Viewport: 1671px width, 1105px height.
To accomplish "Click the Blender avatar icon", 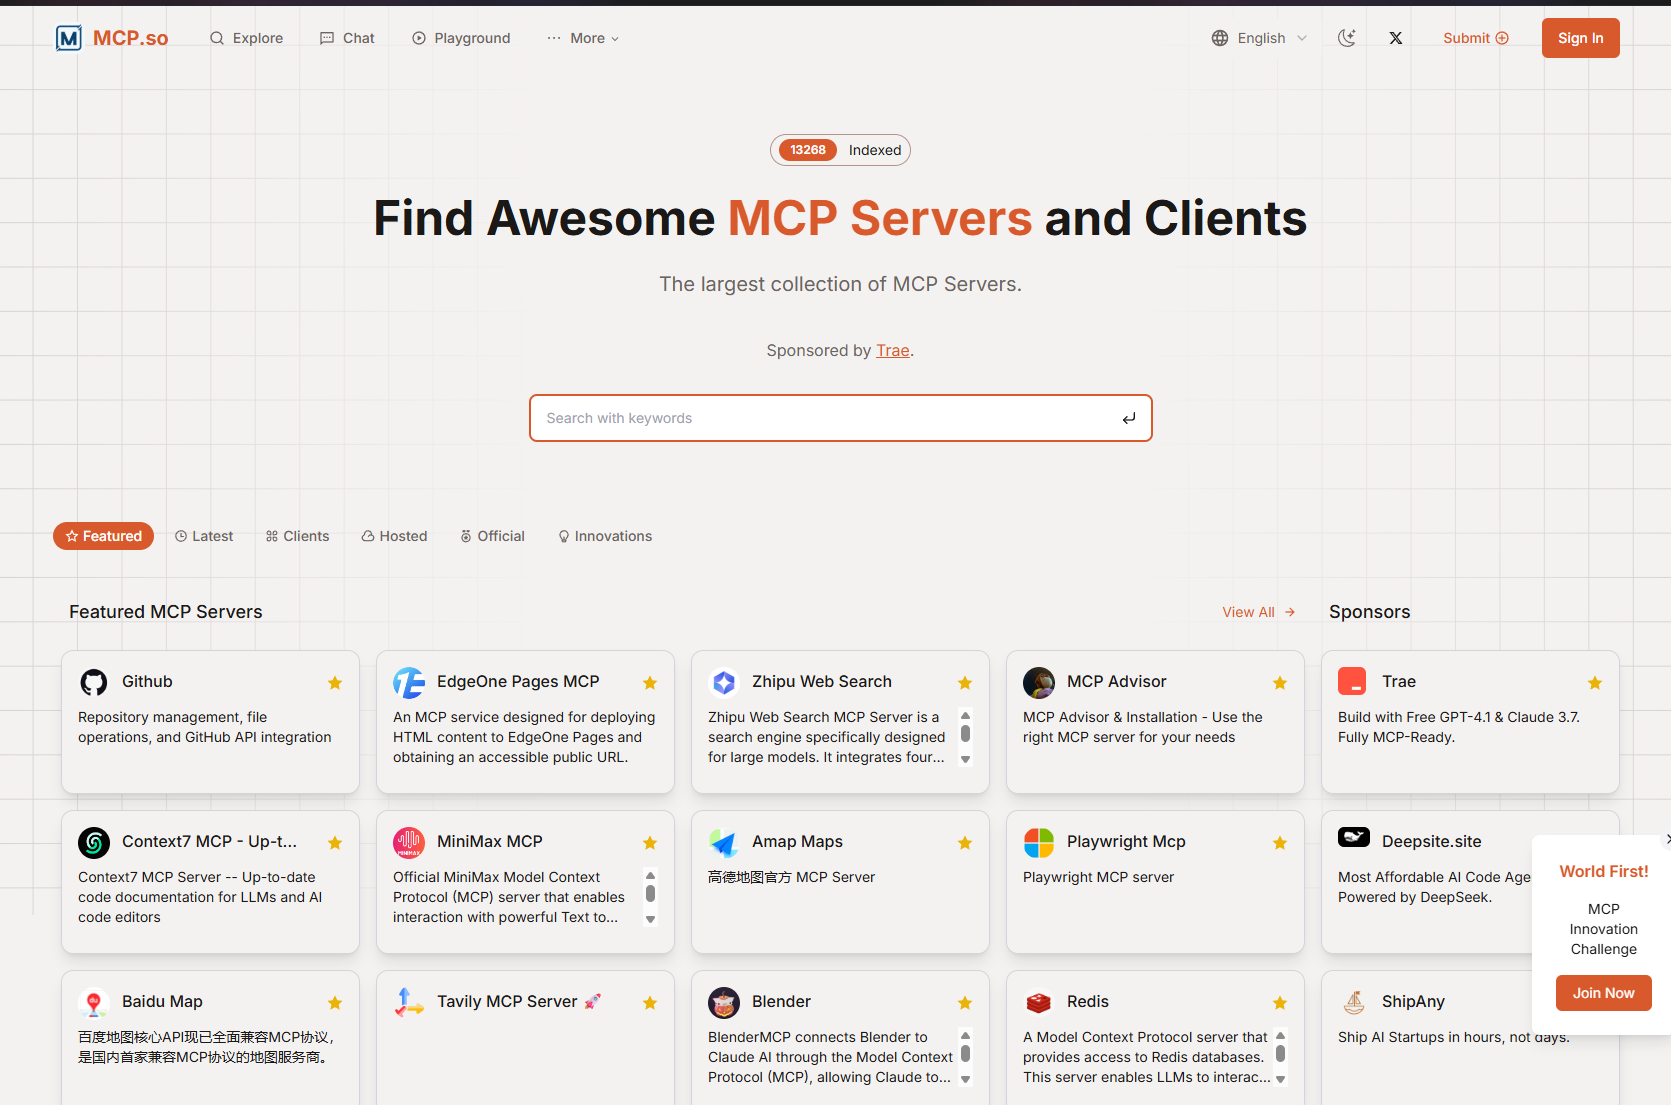I will [724, 1002].
